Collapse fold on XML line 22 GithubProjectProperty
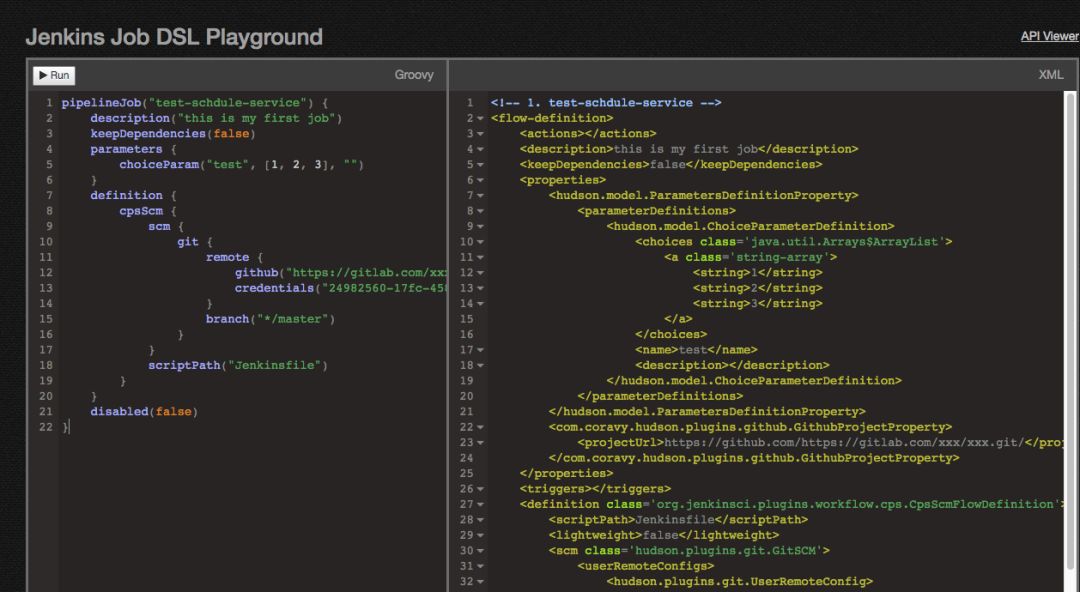This screenshot has height=592, width=1080. pos(480,427)
